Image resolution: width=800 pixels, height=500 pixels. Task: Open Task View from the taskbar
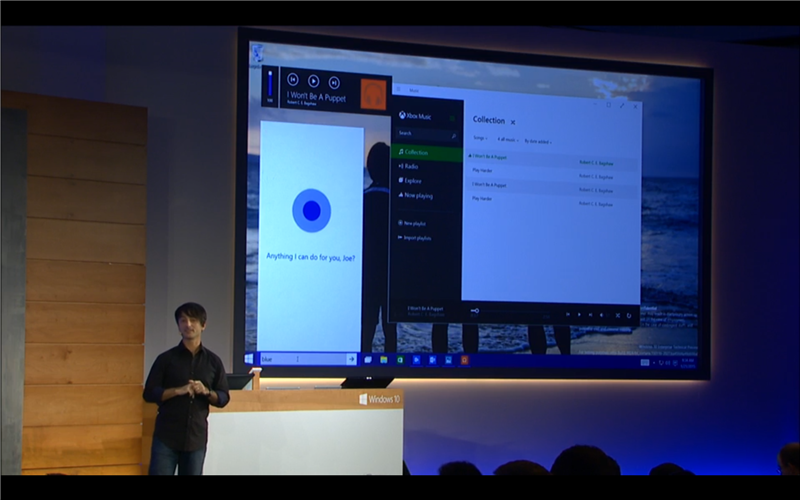pyautogui.click(x=367, y=360)
